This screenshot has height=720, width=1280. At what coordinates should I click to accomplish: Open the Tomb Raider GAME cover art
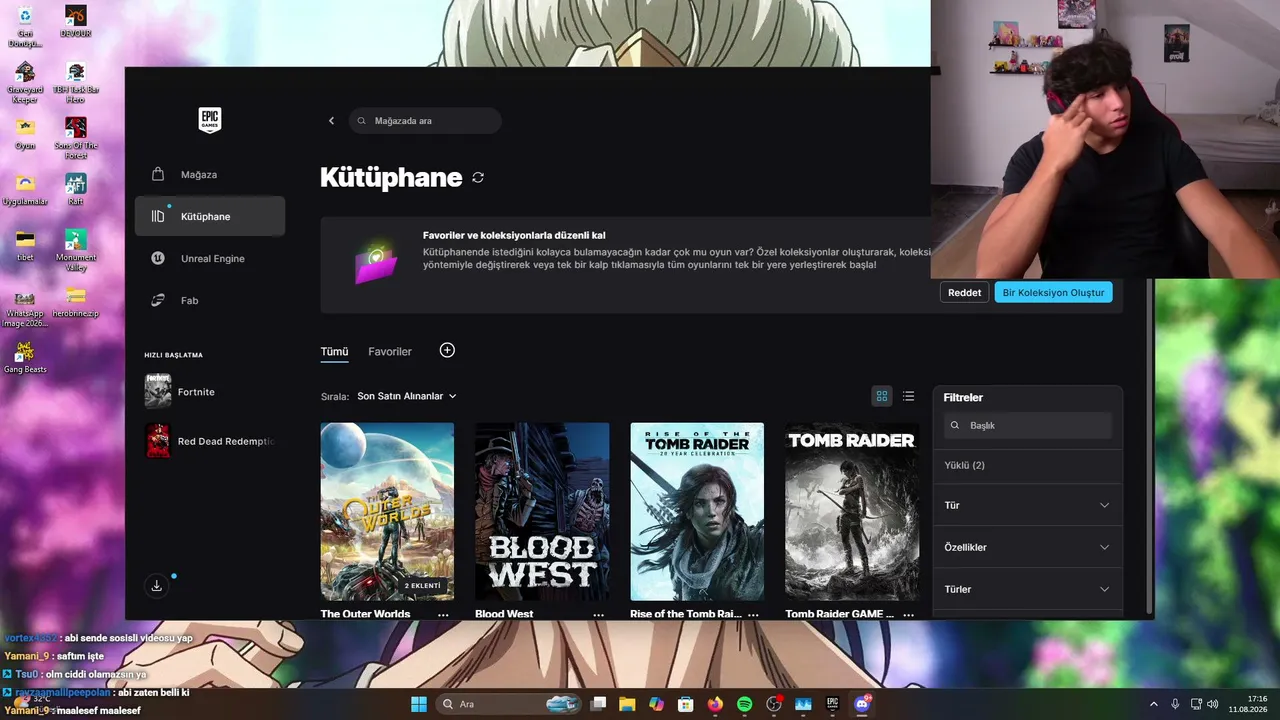(x=852, y=511)
